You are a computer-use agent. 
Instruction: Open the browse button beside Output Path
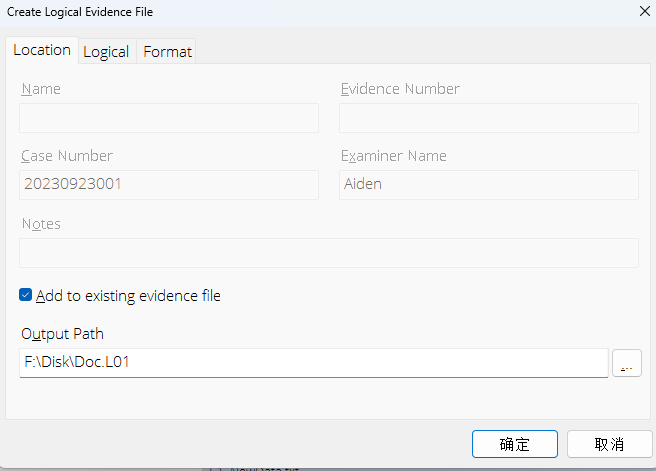pyautogui.click(x=625, y=363)
